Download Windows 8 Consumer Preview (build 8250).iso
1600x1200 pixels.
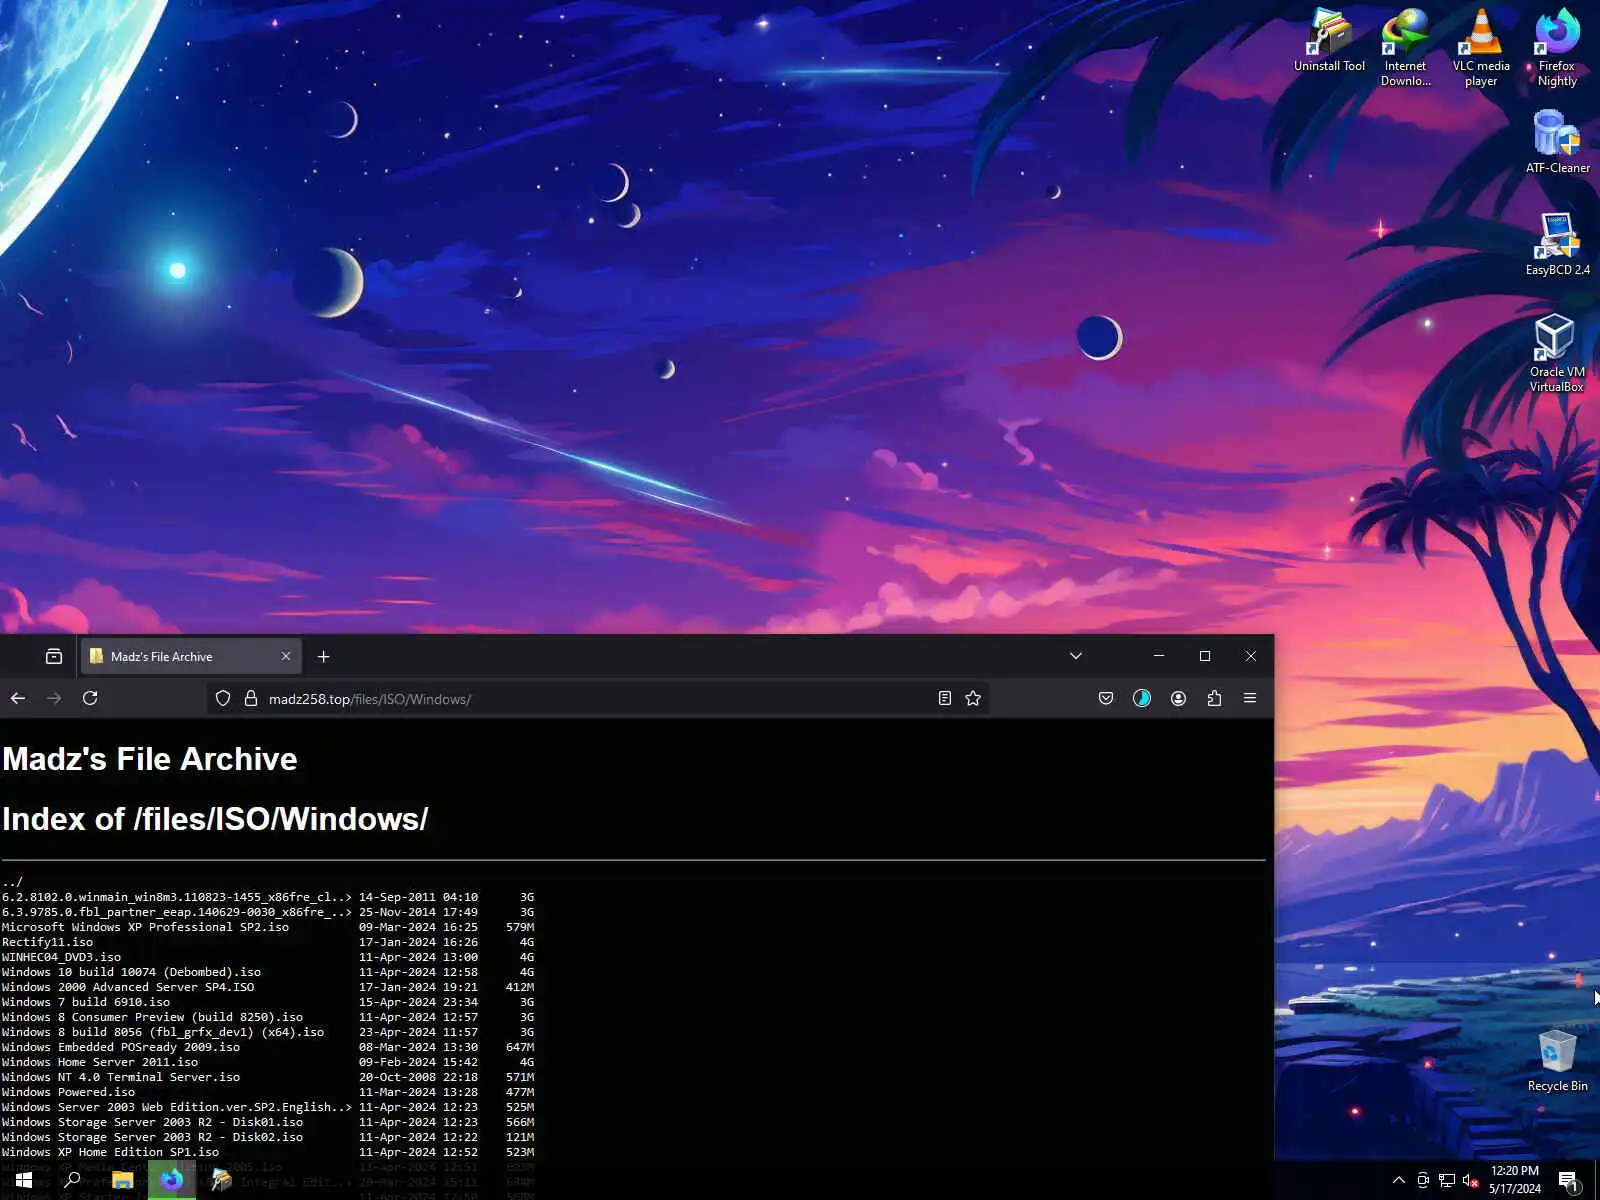(x=152, y=1017)
